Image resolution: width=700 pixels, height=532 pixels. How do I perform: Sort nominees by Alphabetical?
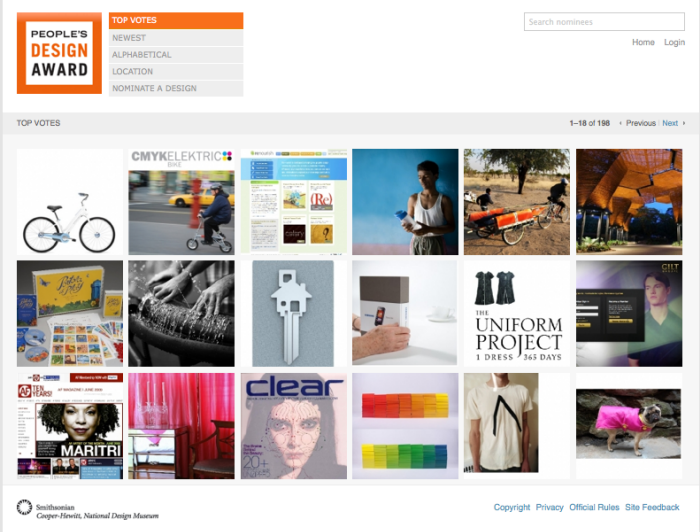coord(176,55)
